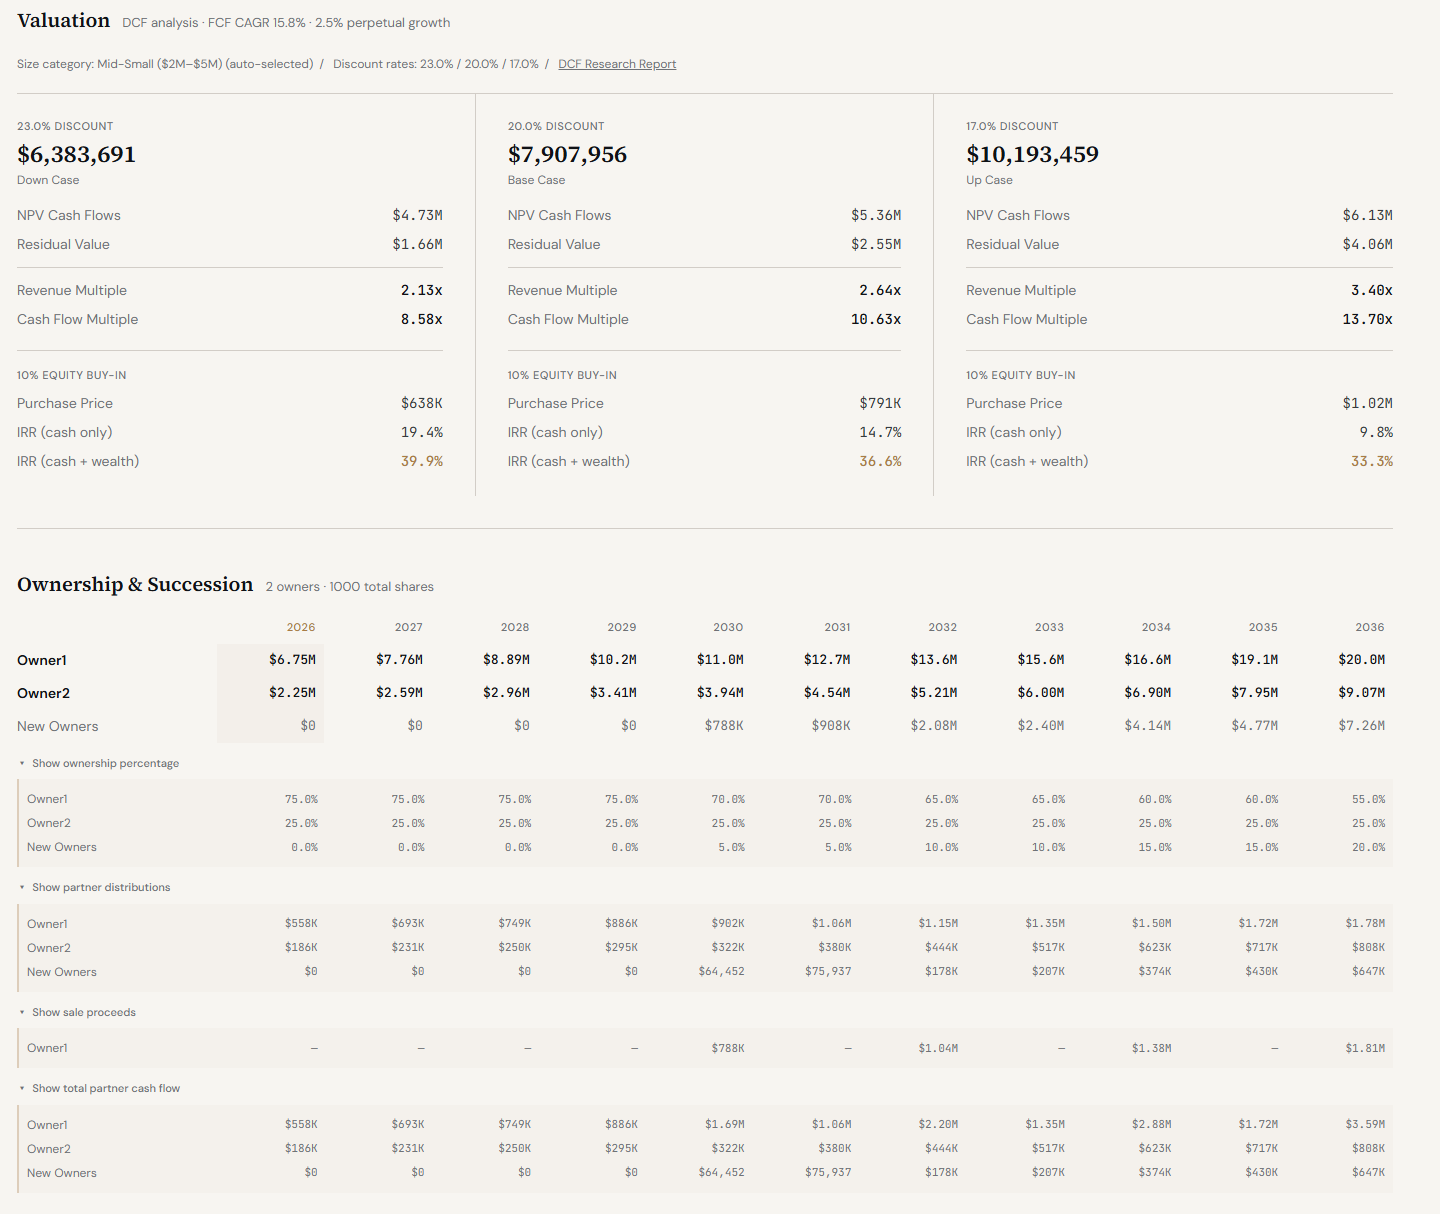Click the Size category Mid-Small text
The width and height of the screenshot is (1440, 1214).
(165, 64)
